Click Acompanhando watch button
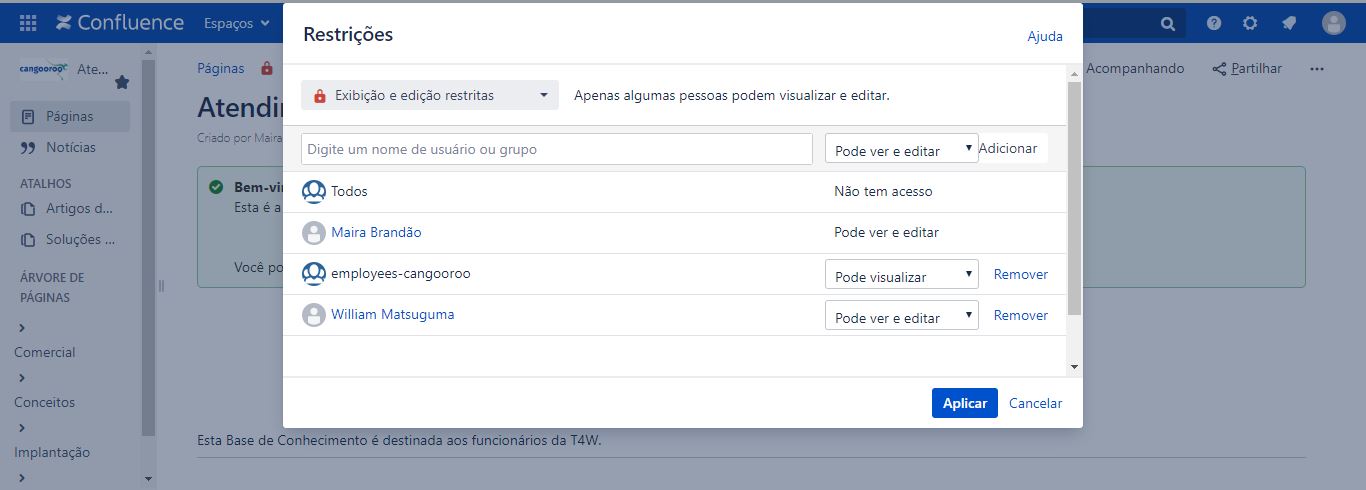Screen dimensions: 1366x490 point(1135,68)
